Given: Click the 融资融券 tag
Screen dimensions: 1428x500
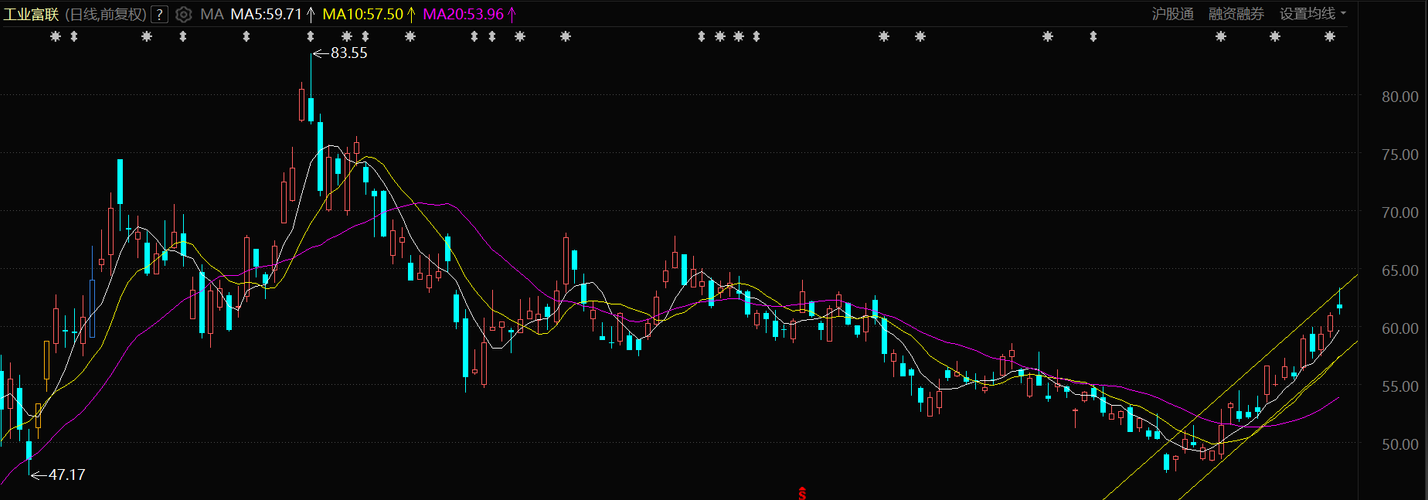Looking at the screenshot, I should pos(1236,14).
